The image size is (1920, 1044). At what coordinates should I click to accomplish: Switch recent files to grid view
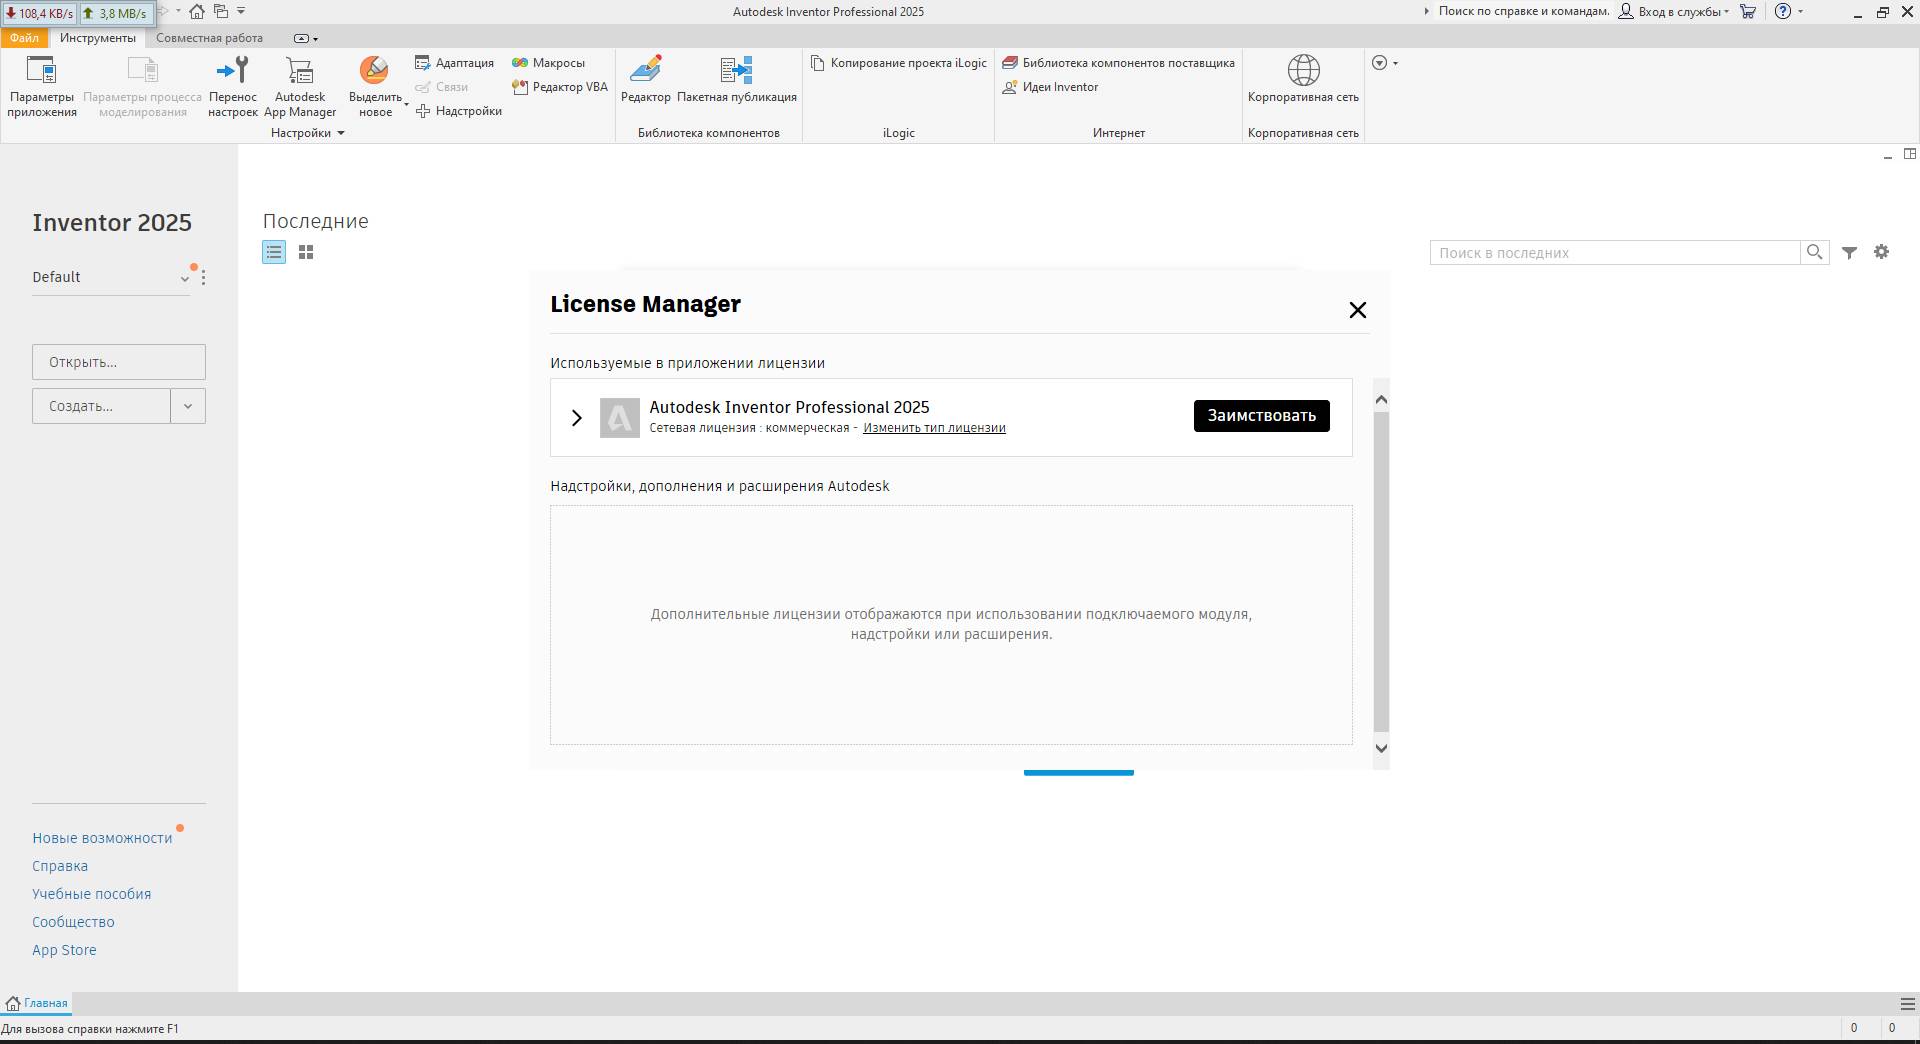[306, 253]
